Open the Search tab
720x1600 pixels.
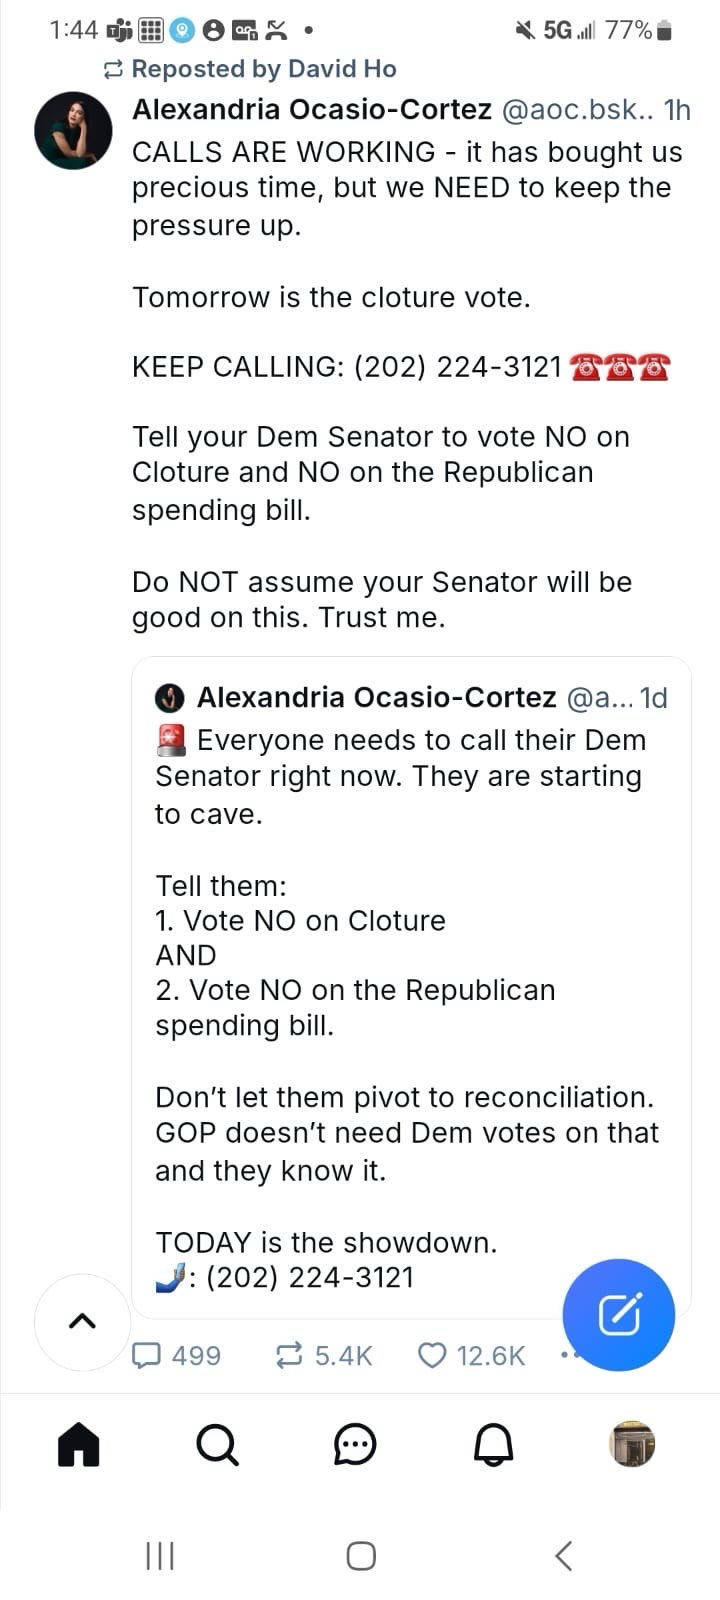click(217, 1445)
